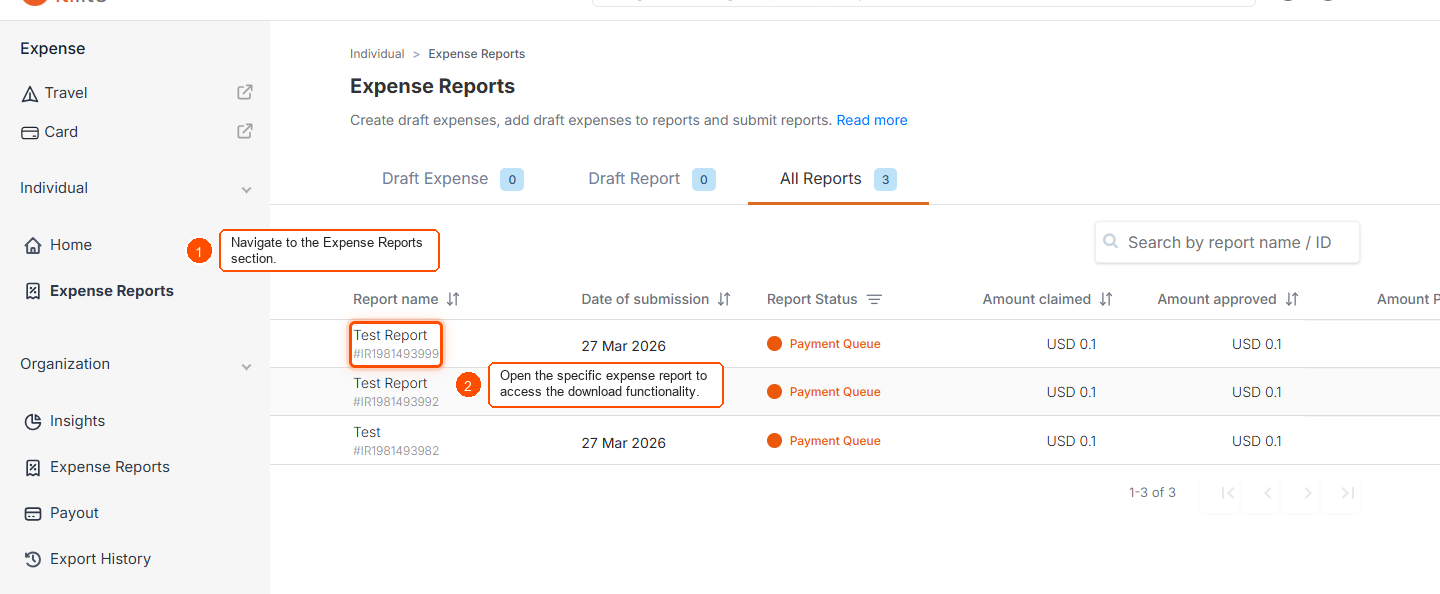Open Card from the sidebar icon
Screen dimensions: 1440x594
tap(30, 132)
